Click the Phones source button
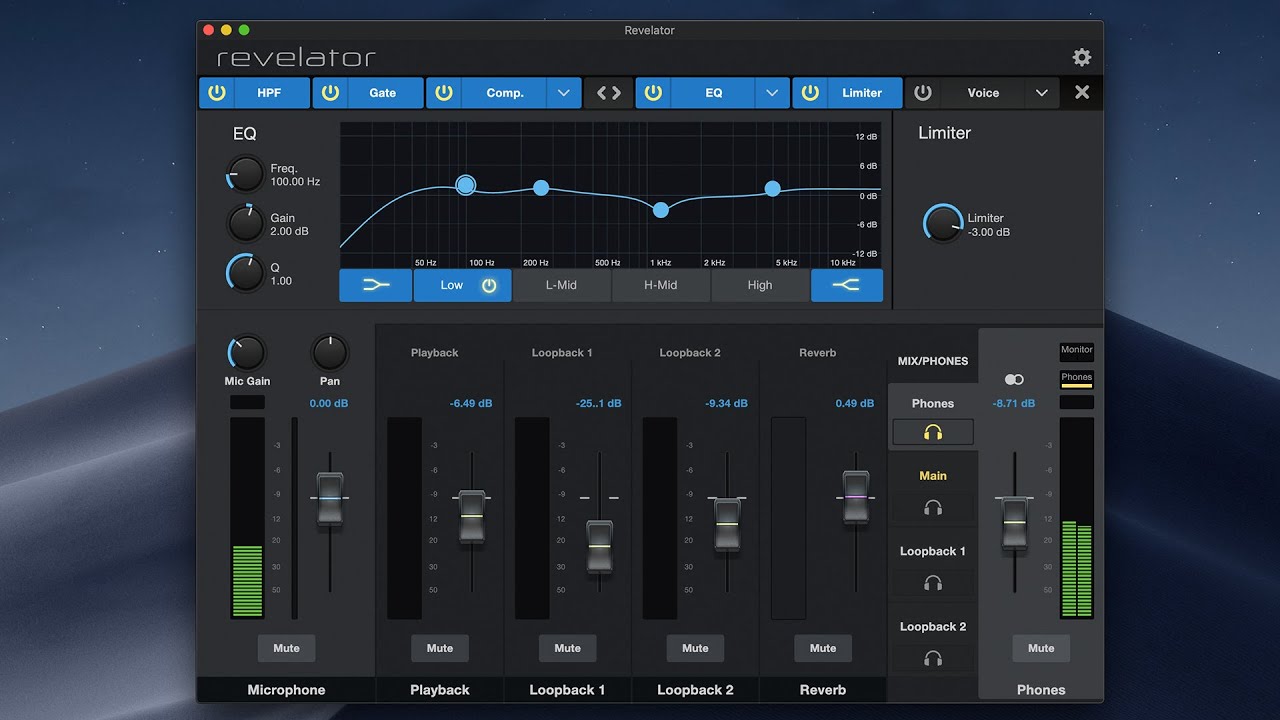 point(1077,378)
